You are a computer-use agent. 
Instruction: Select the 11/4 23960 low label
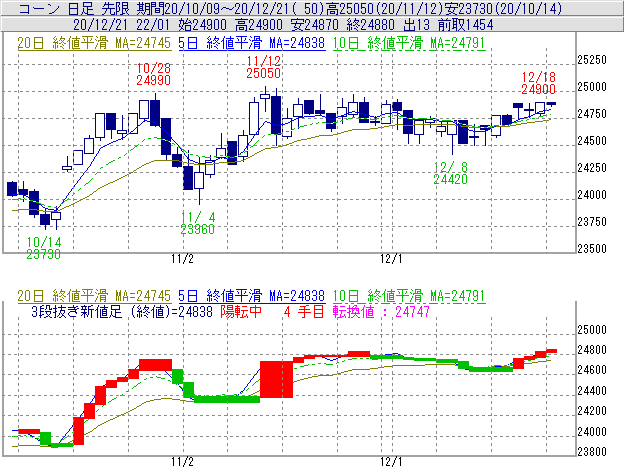click(x=198, y=223)
